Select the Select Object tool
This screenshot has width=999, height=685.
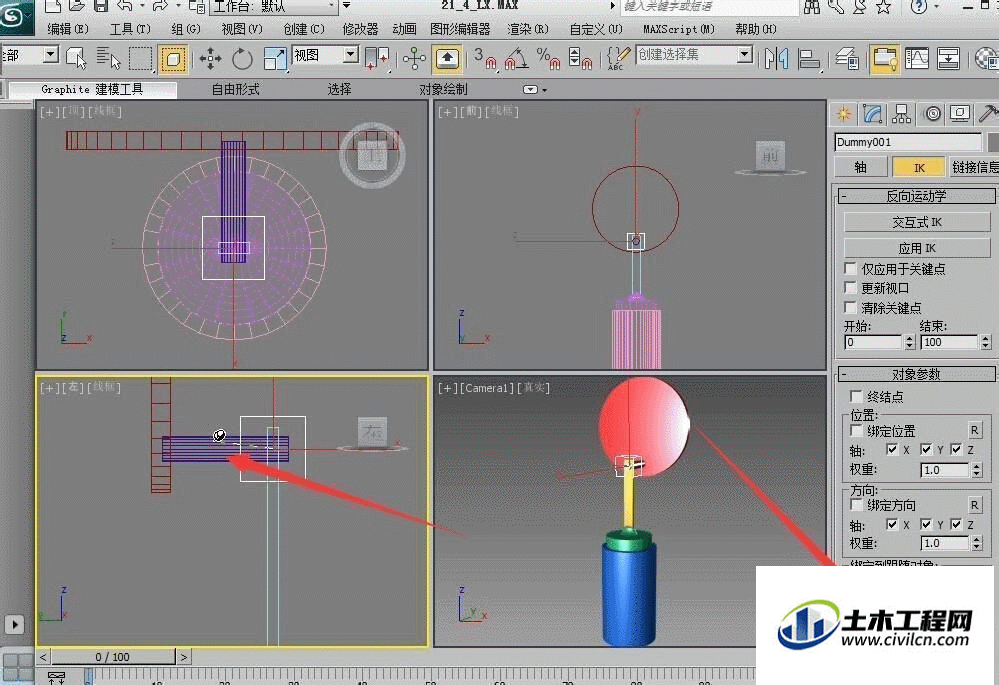(x=76, y=59)
